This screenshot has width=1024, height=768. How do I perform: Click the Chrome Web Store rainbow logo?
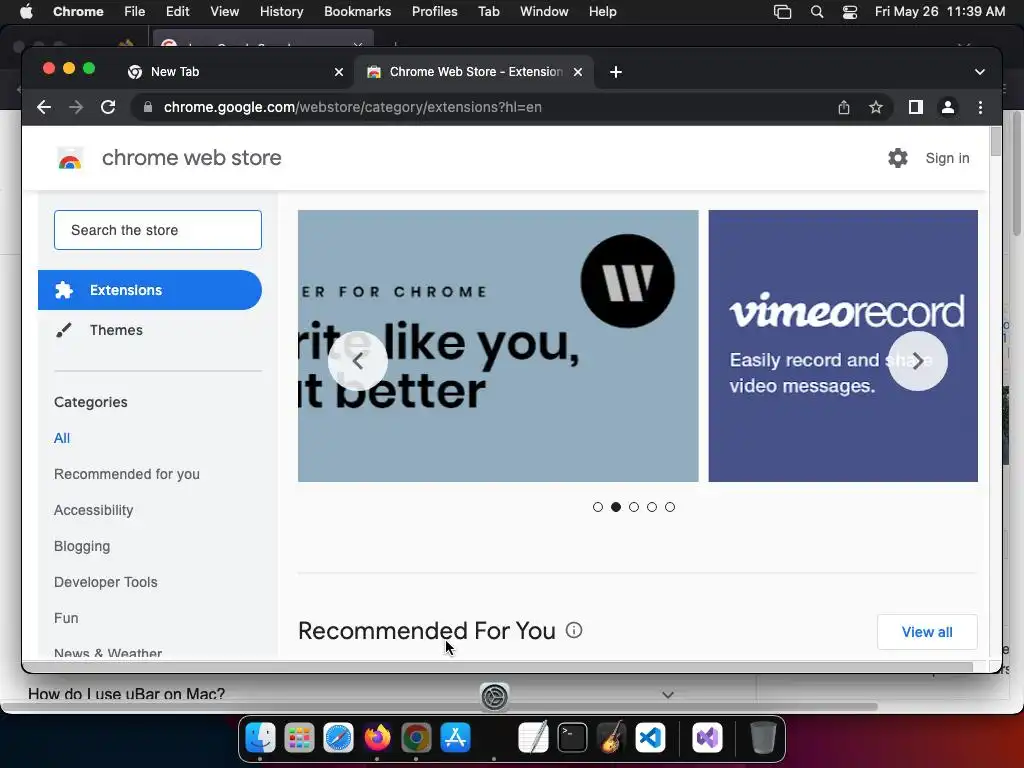pos(70,159)
